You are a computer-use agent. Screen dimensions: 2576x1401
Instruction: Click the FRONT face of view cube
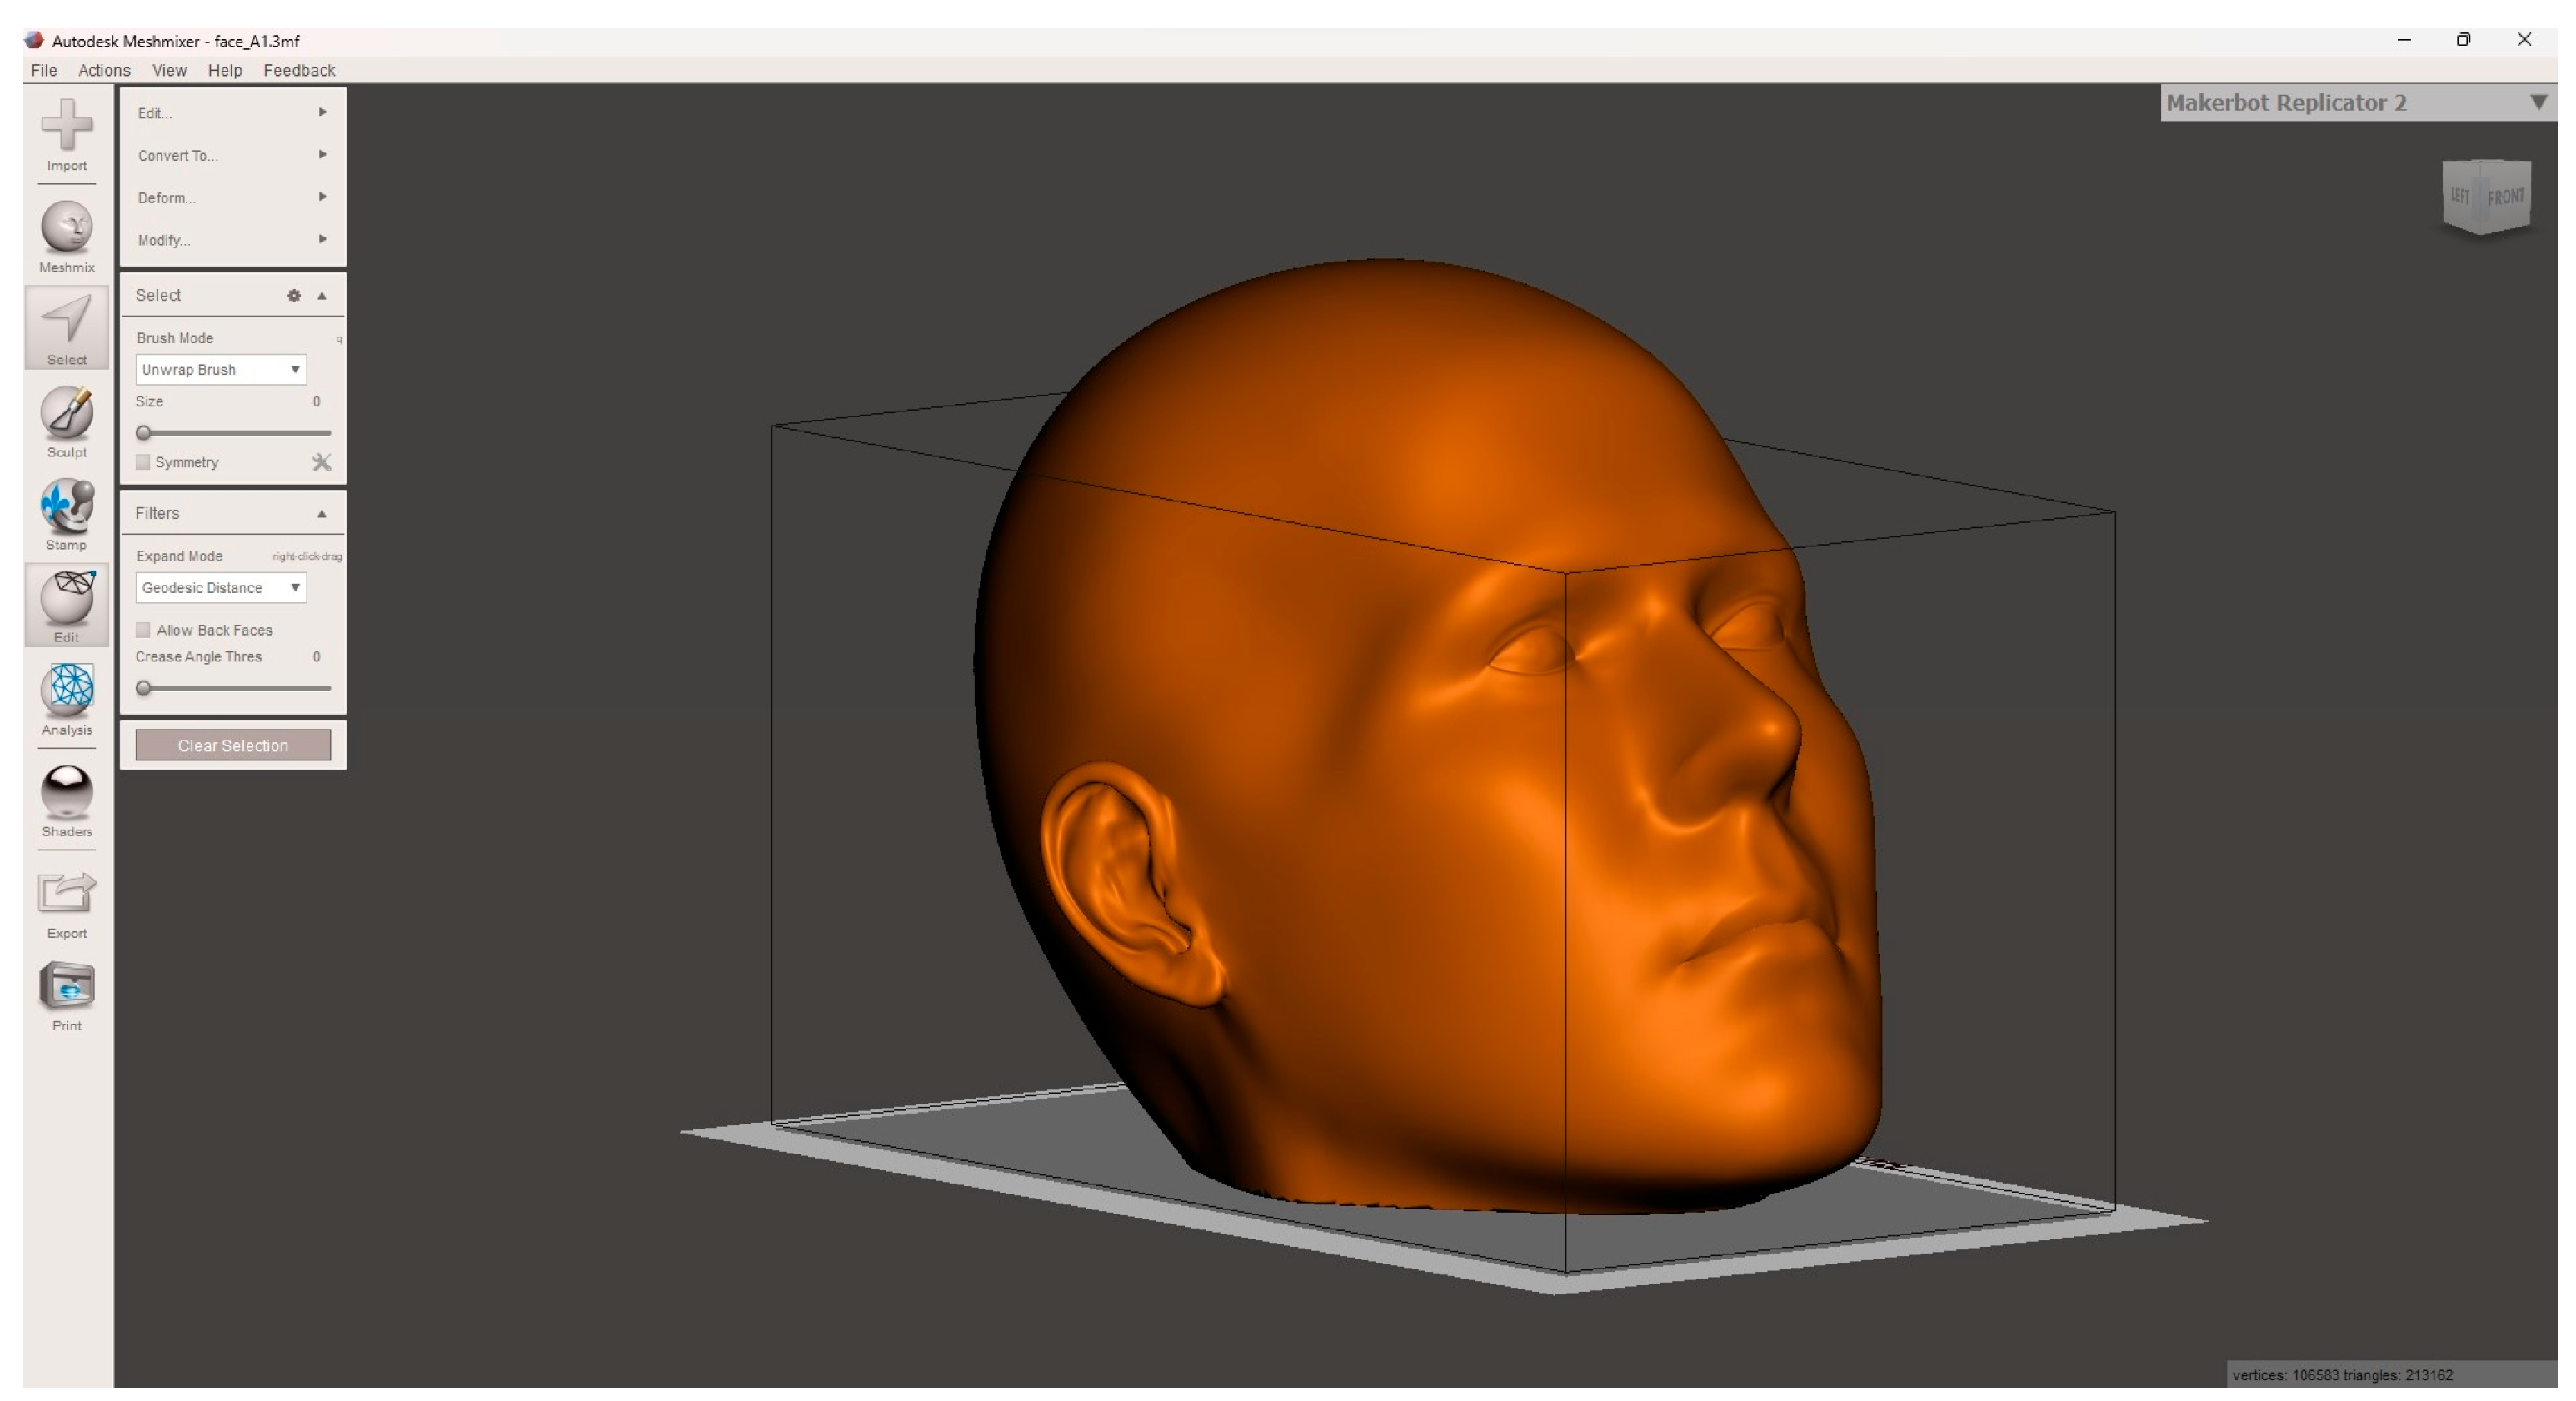pos(2505,197)
